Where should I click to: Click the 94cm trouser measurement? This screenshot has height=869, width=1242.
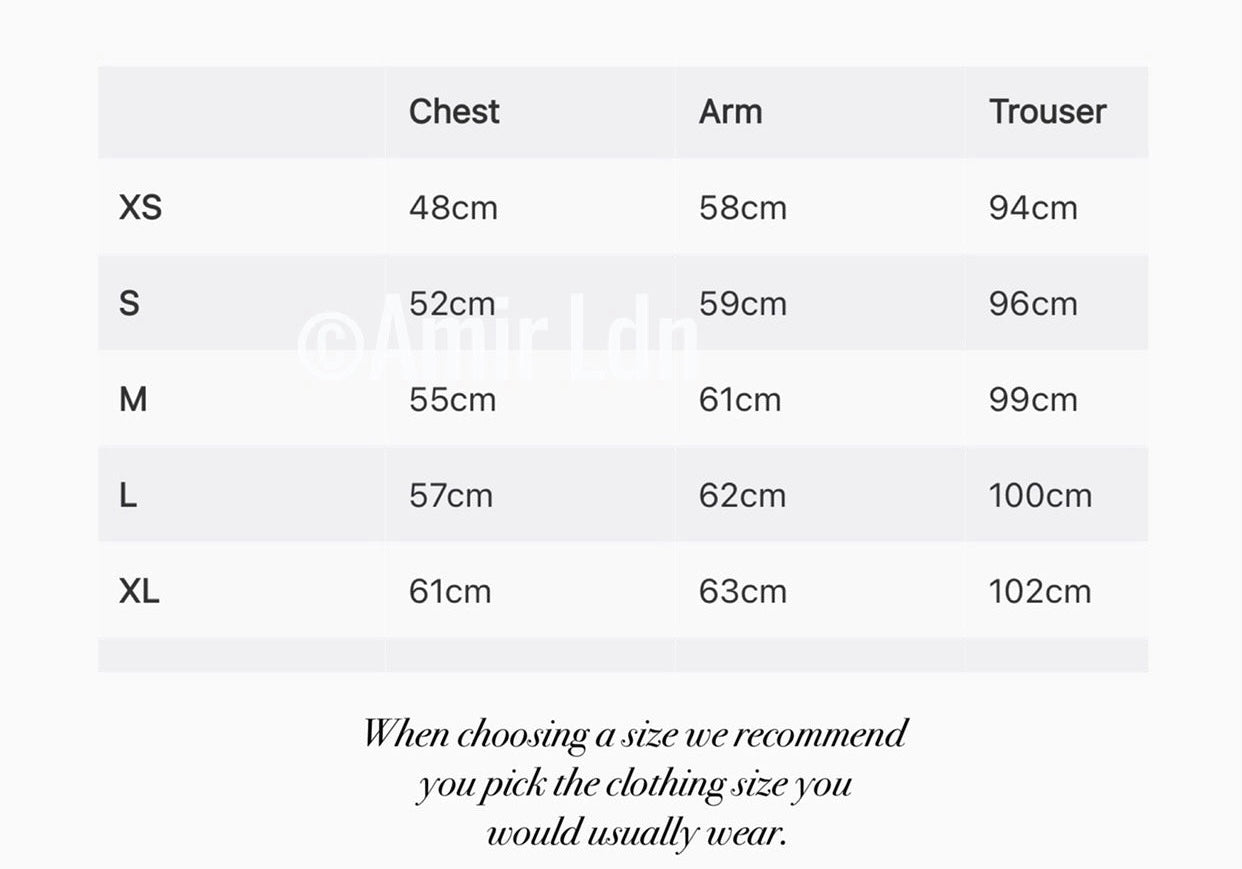click(x=1033, y=207)
